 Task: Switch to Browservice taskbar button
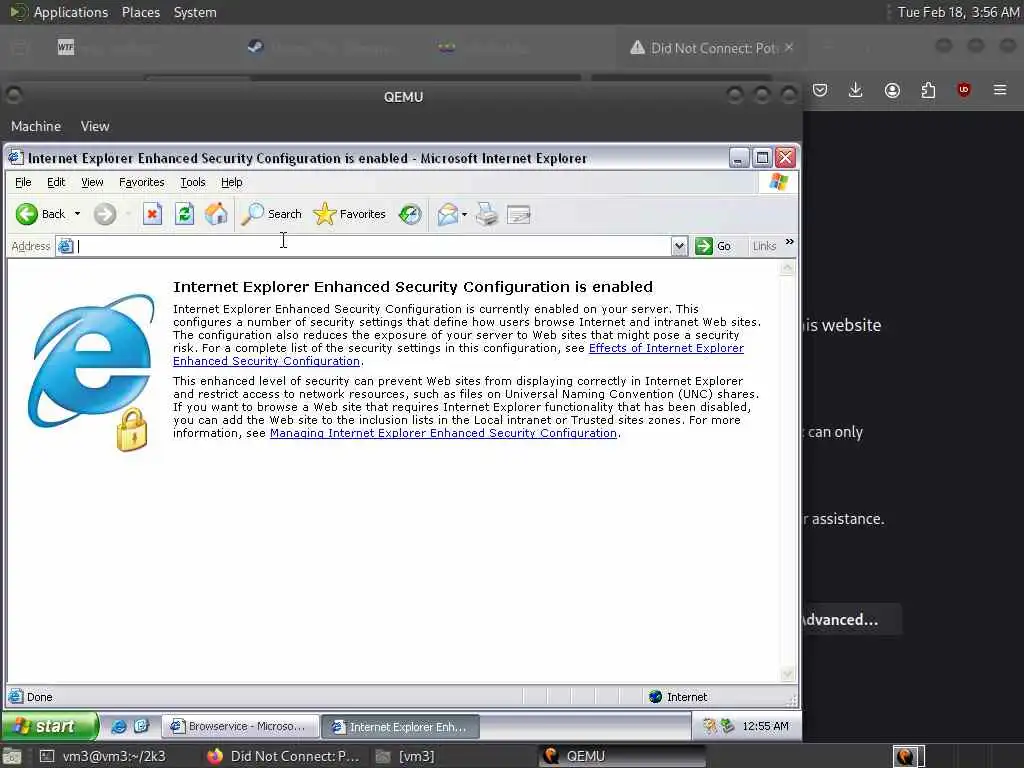coord(240,726)
